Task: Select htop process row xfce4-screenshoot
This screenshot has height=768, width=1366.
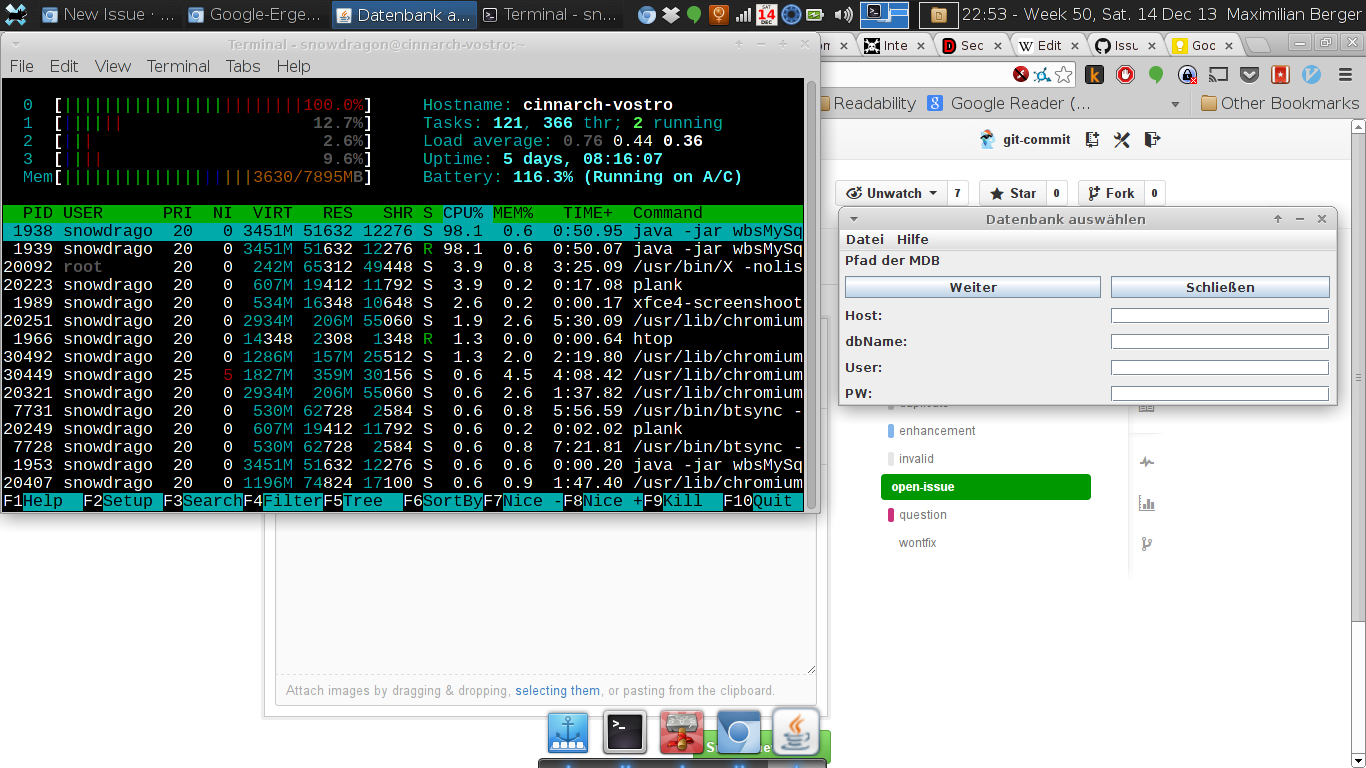Action: coord(403,303)
